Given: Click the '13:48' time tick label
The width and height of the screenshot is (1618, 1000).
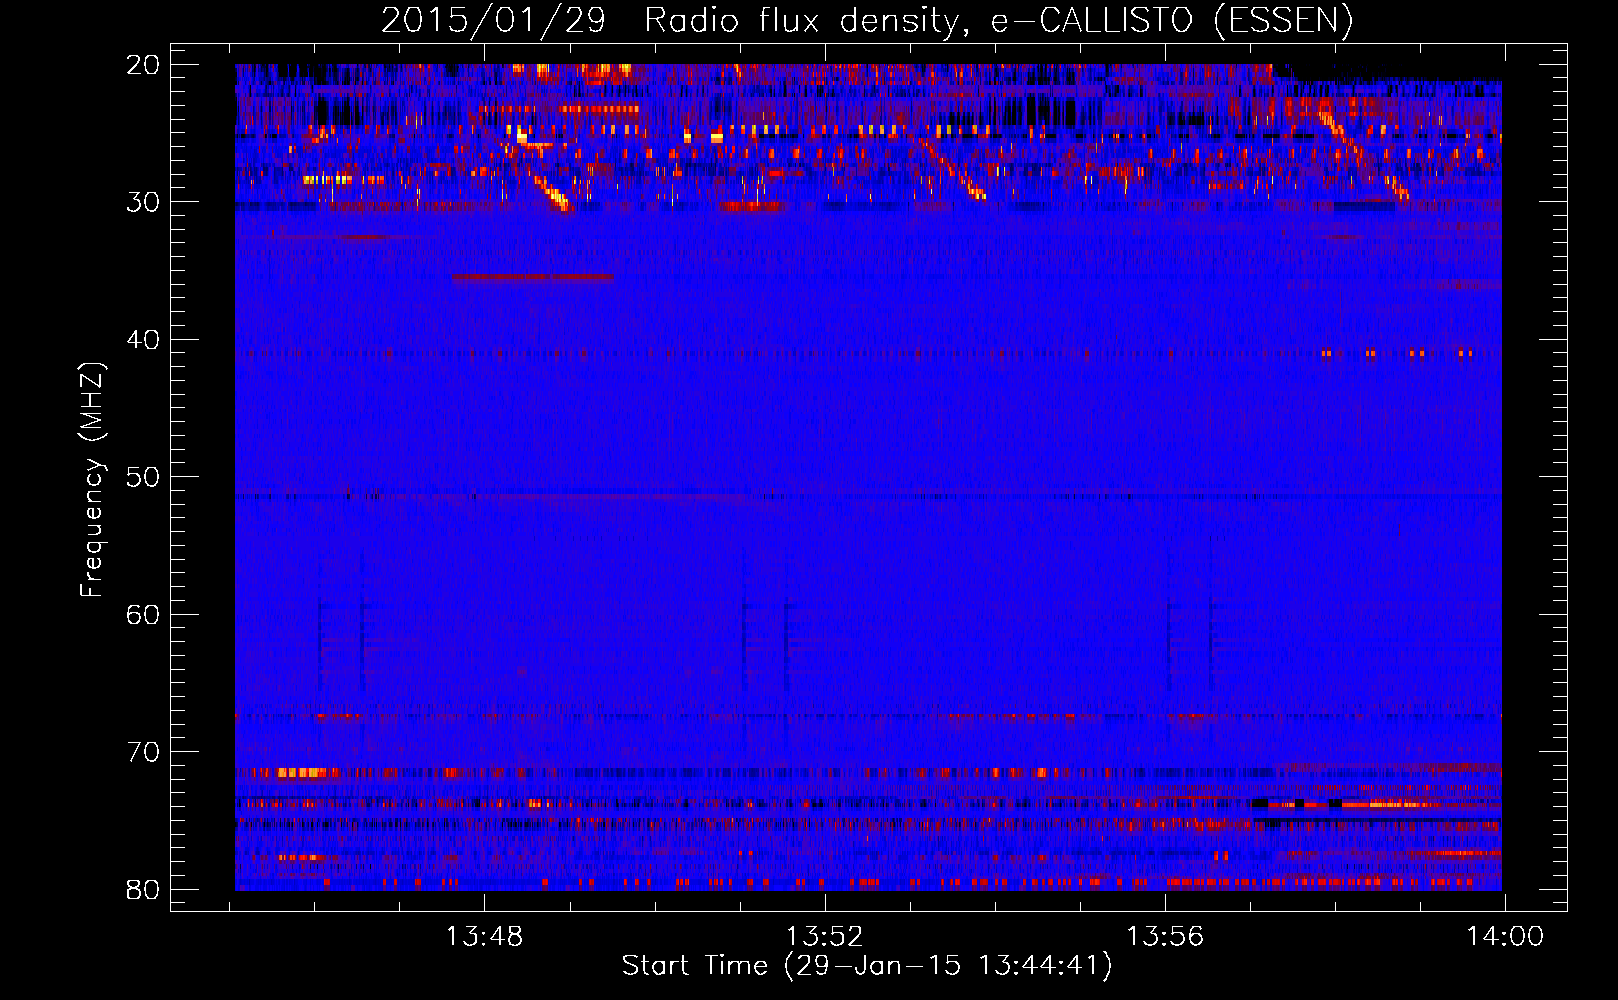Looking at the screenshot, I should (484, 937).
